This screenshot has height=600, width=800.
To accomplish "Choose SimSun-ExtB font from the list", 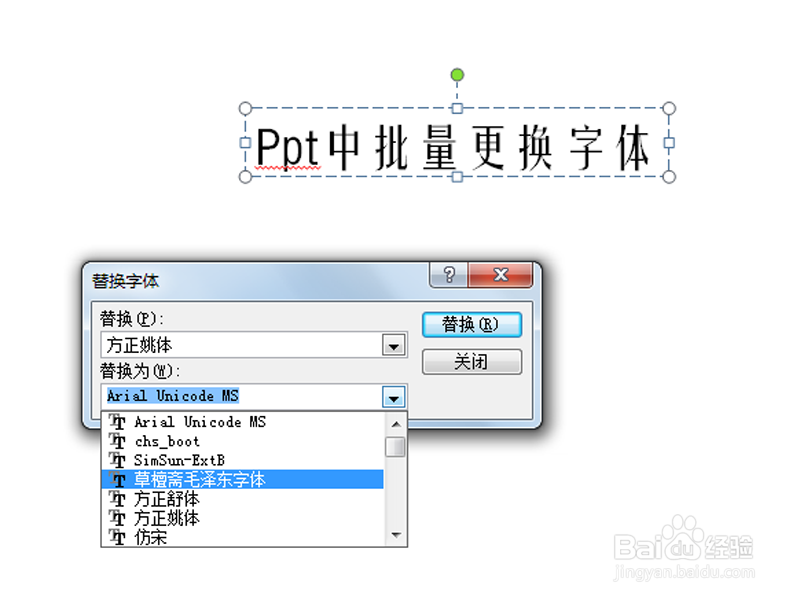I will coord(243,460).
